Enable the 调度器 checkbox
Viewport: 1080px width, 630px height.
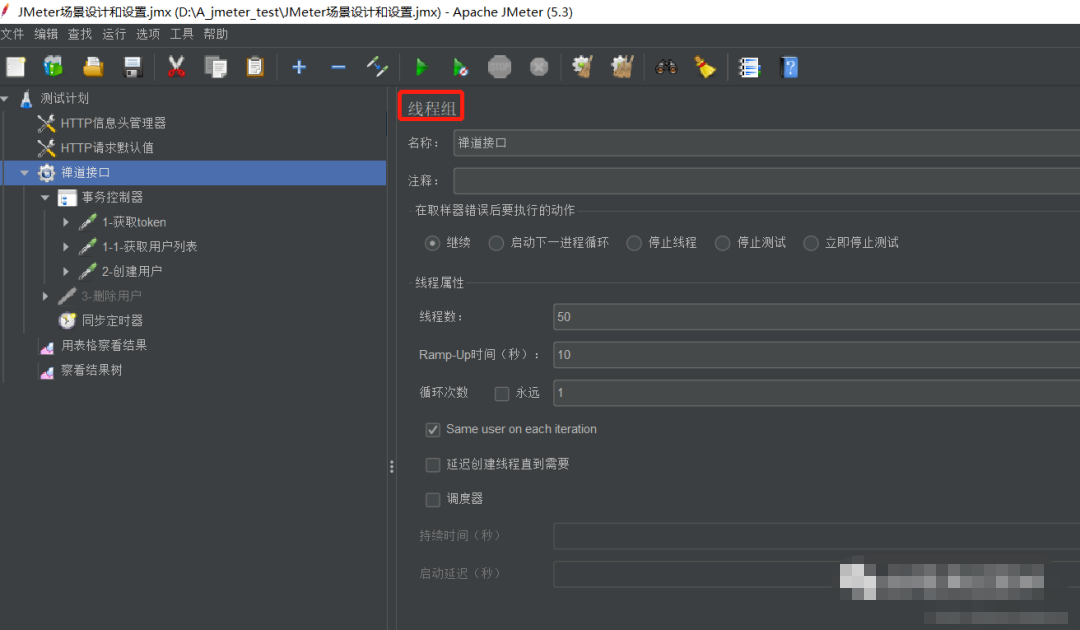coord(432,499)
